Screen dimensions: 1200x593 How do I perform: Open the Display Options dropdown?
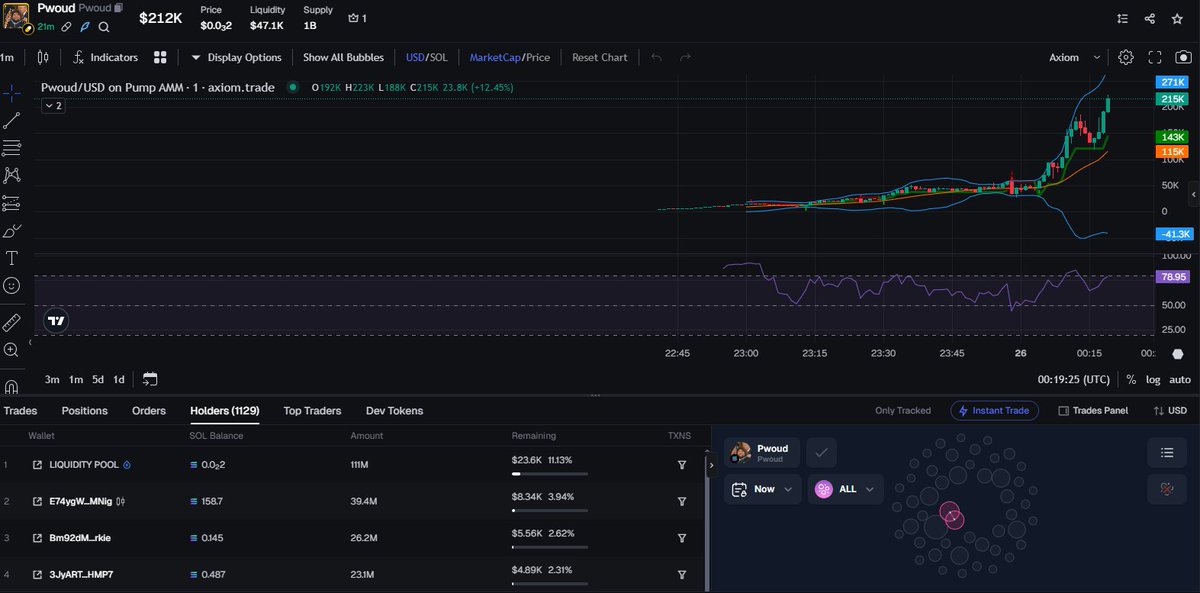coord(237,57)
